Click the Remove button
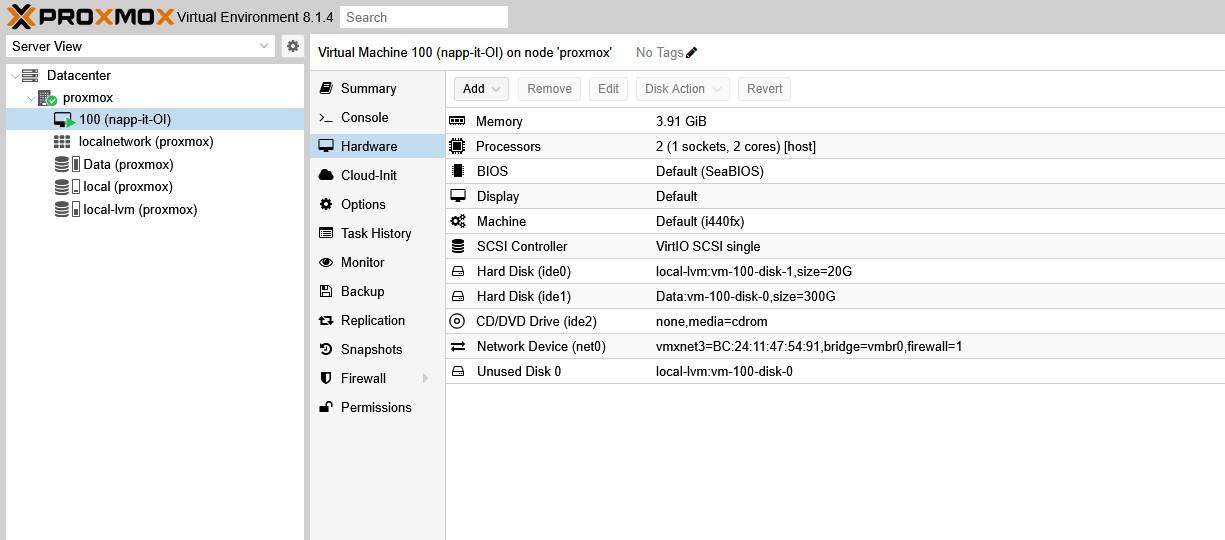 549,89
